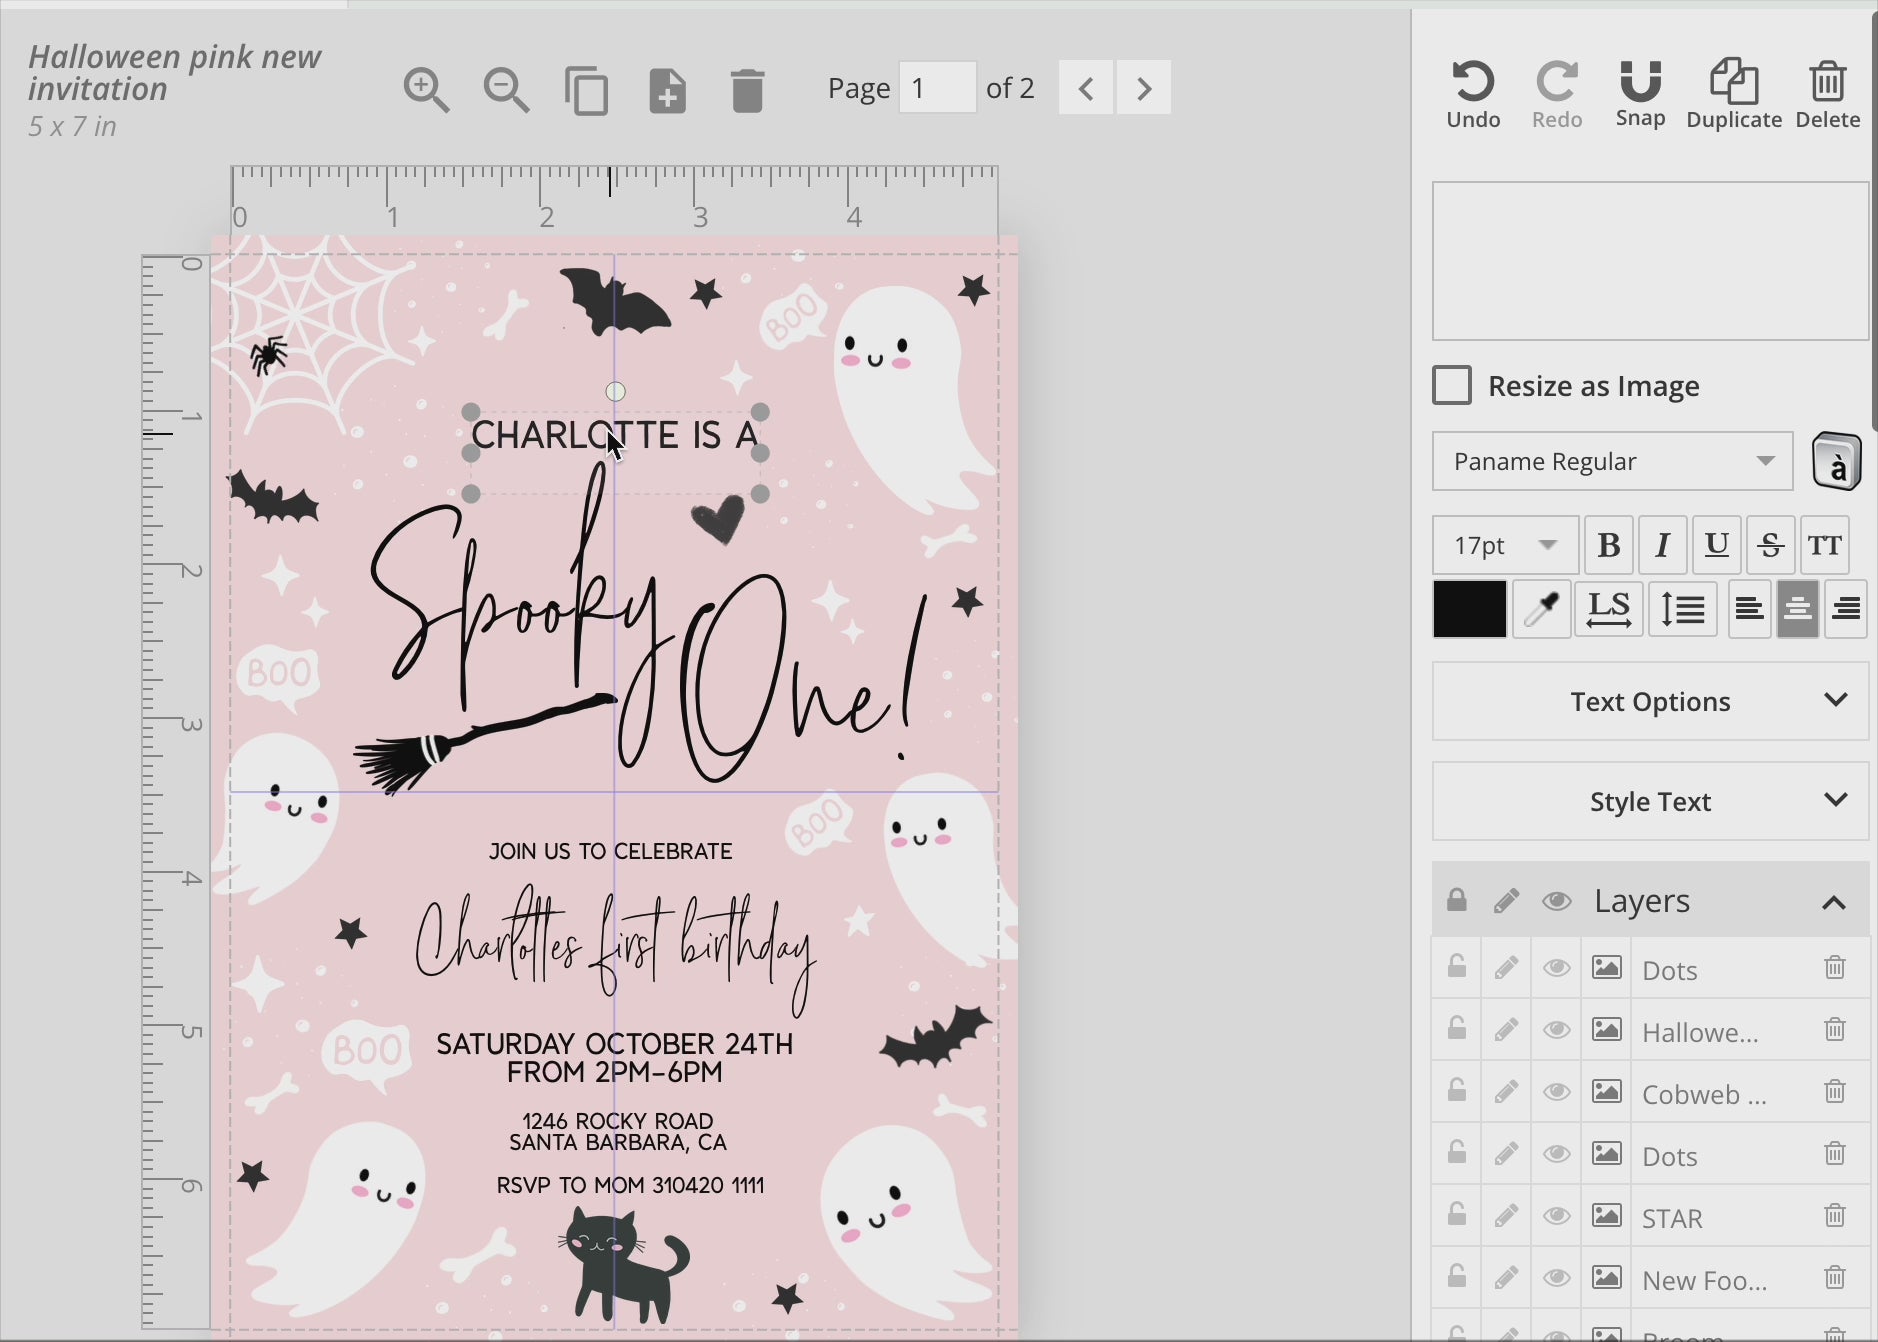Expand the Style Text section
The image size is (1878, 1342).
1650,802
